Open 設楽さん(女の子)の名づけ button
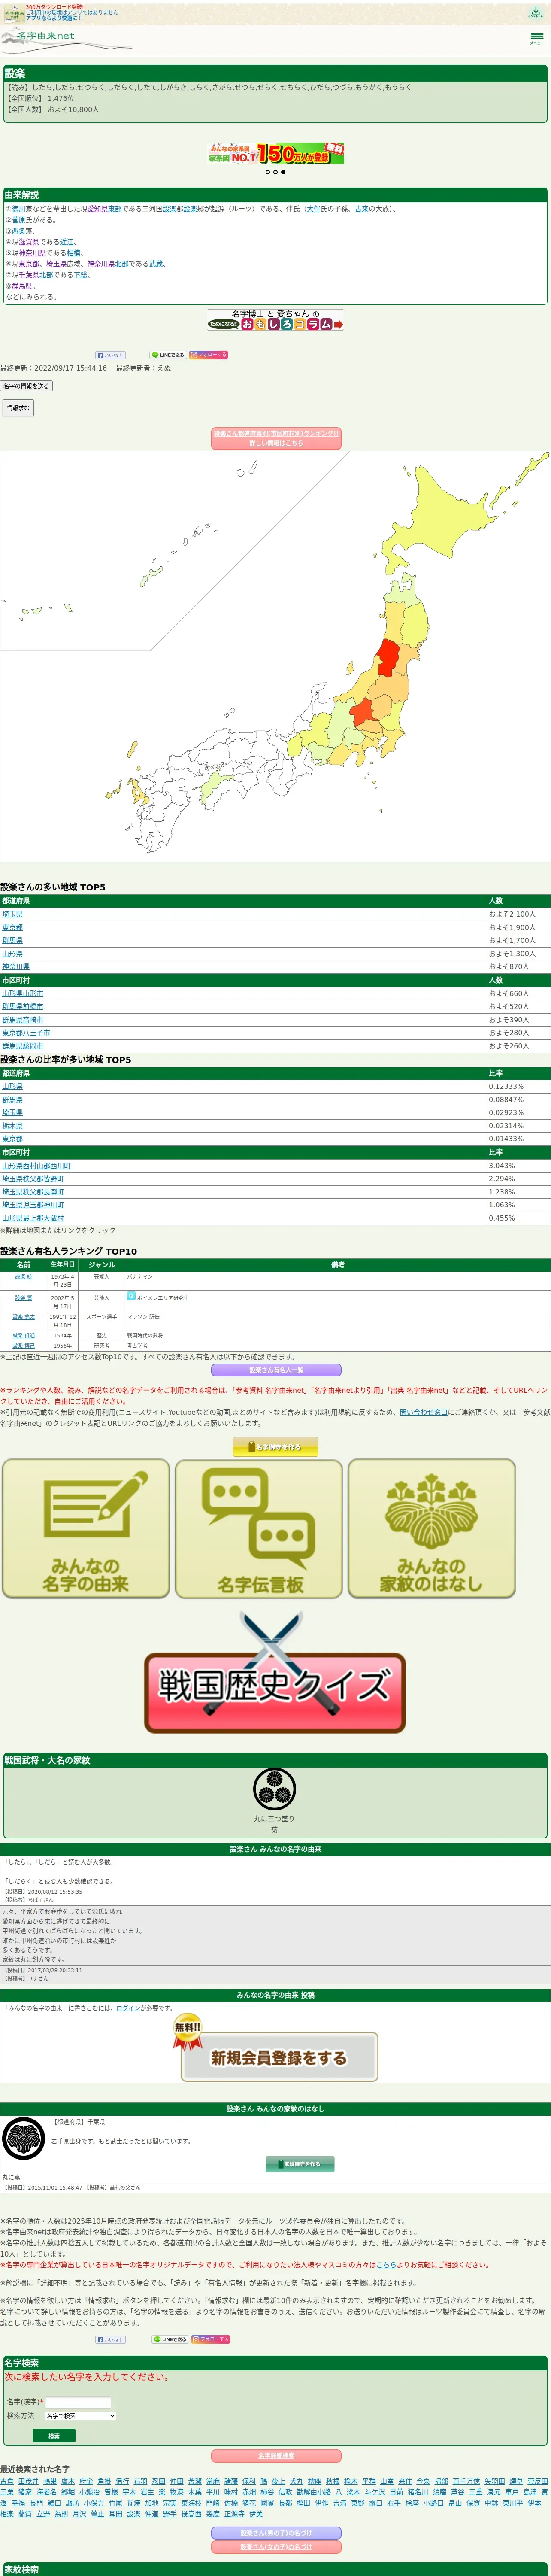This screenshot has width=551, height=2576. tap(276, 2547)
